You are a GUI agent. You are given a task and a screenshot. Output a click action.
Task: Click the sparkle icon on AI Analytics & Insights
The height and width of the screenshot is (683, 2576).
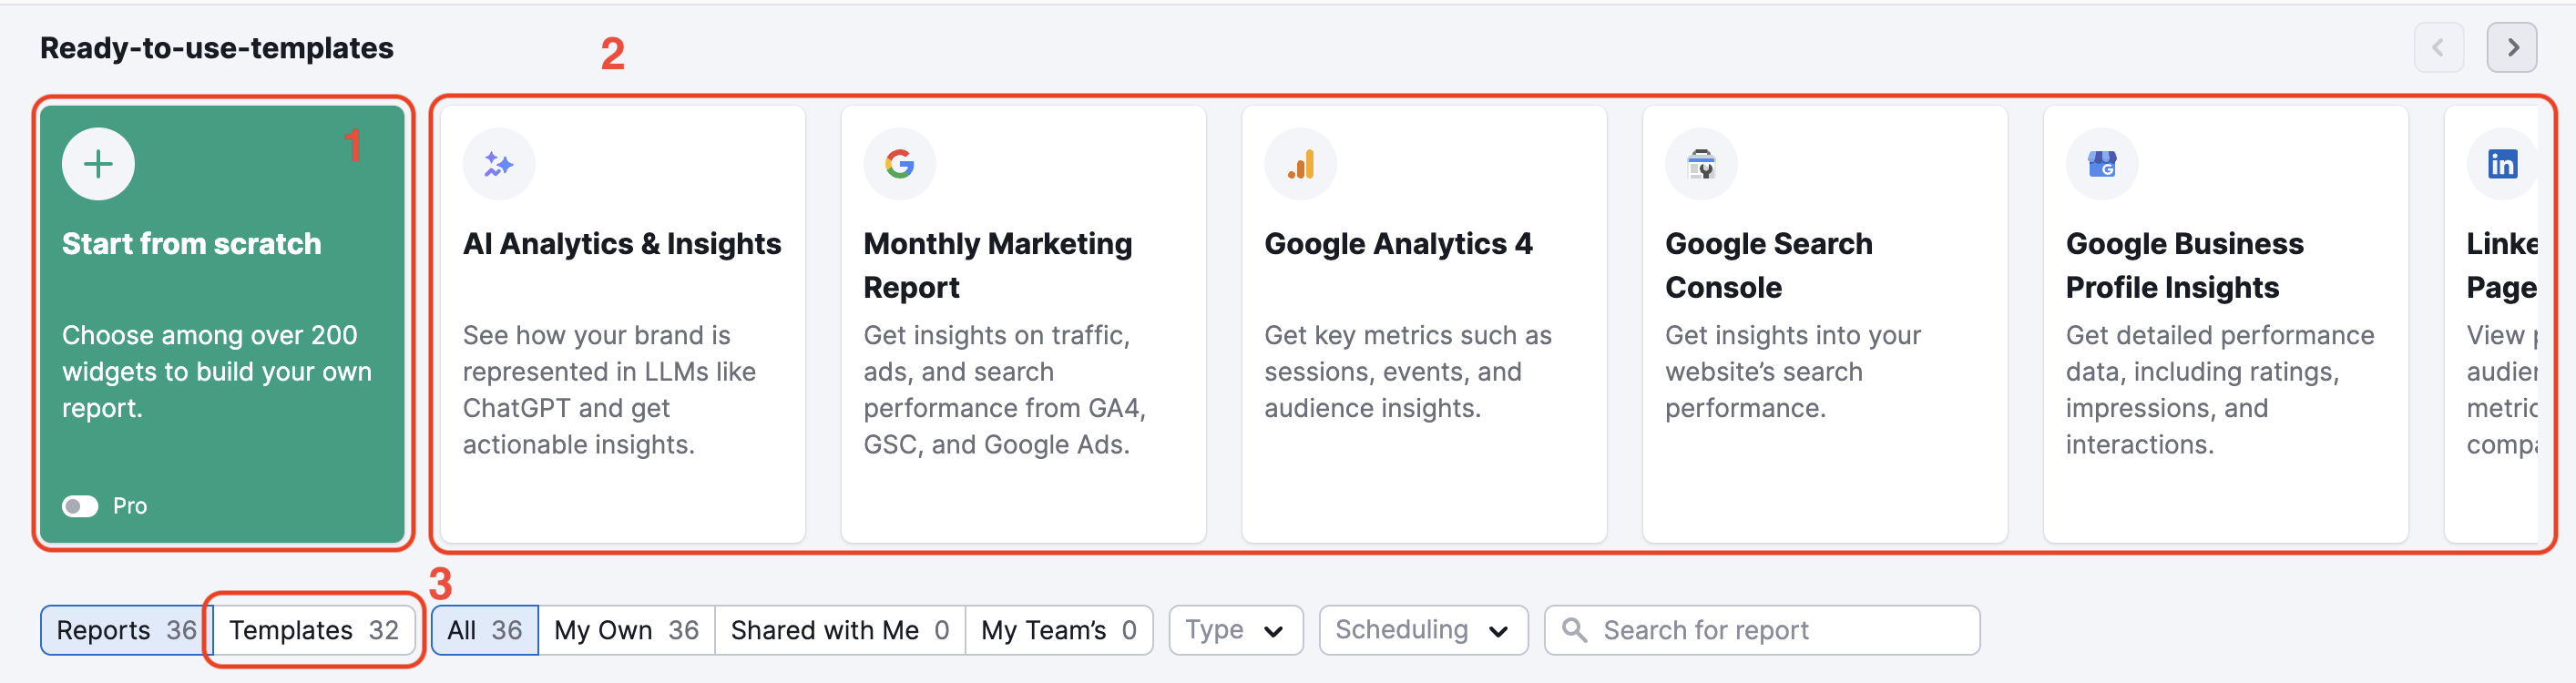[499, 163]
